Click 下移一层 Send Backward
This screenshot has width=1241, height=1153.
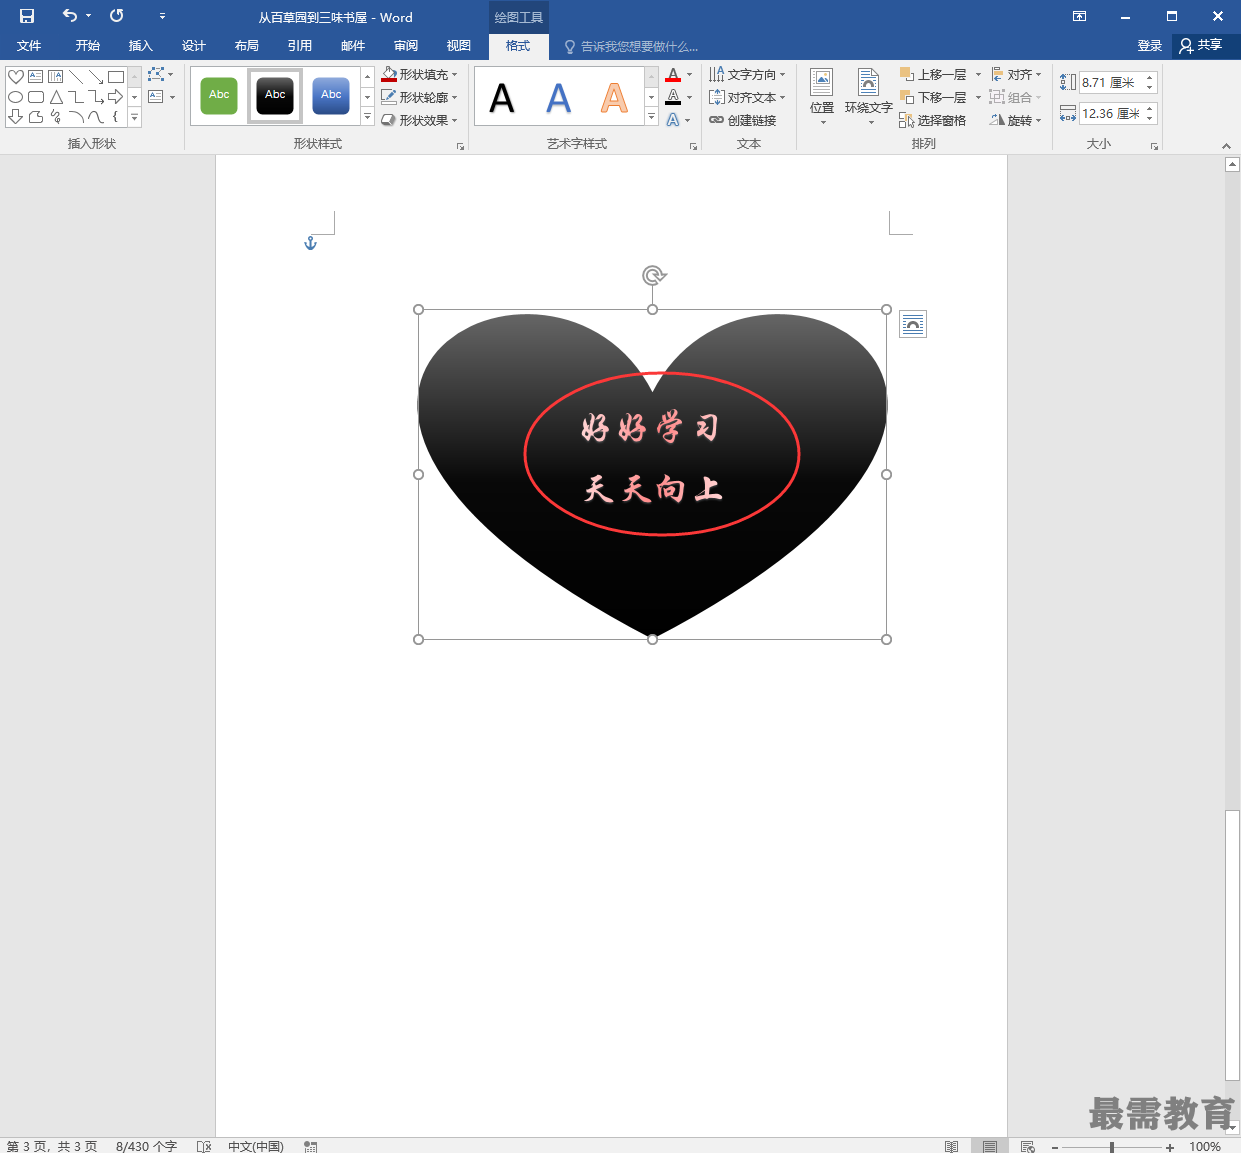pyautogui.click(x=933, y=97)
